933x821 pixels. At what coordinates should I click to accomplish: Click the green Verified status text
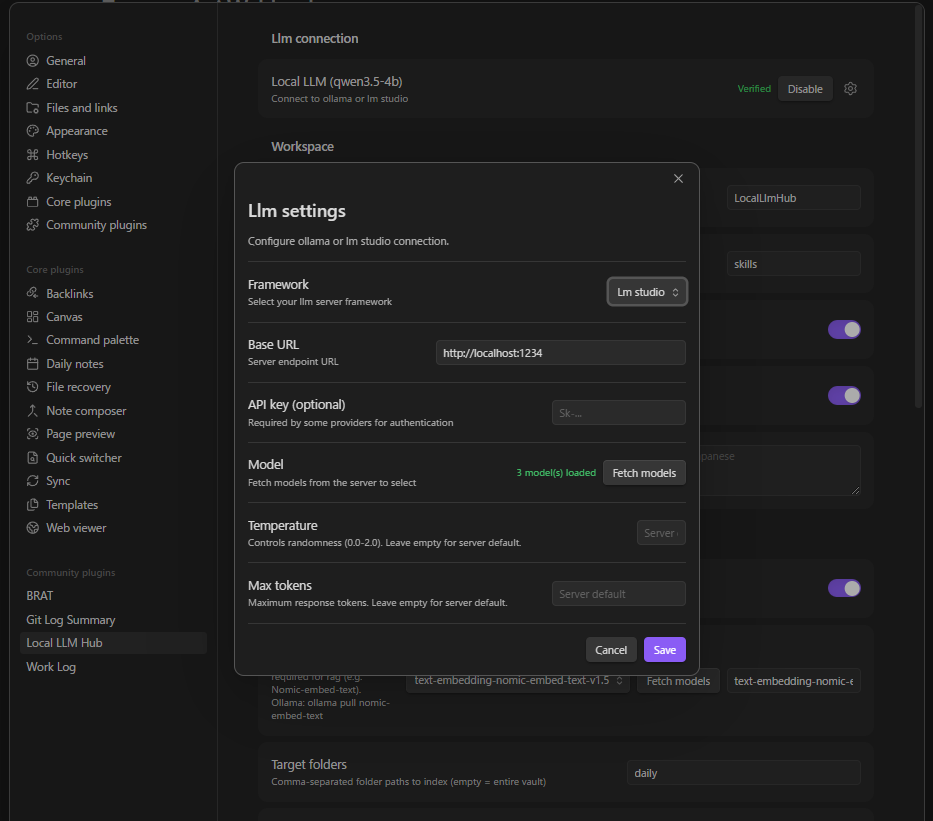pyautogui.click(x=754, y=89)
